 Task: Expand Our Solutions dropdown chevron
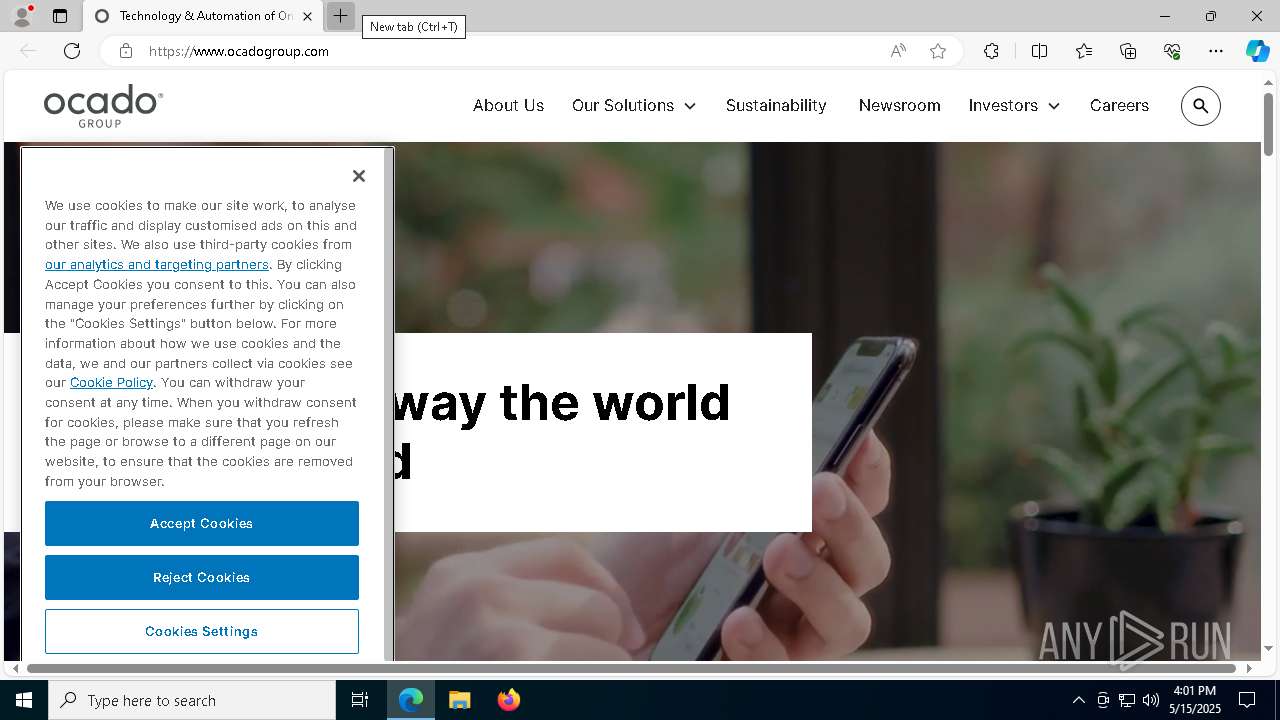[x=690, y=106]
